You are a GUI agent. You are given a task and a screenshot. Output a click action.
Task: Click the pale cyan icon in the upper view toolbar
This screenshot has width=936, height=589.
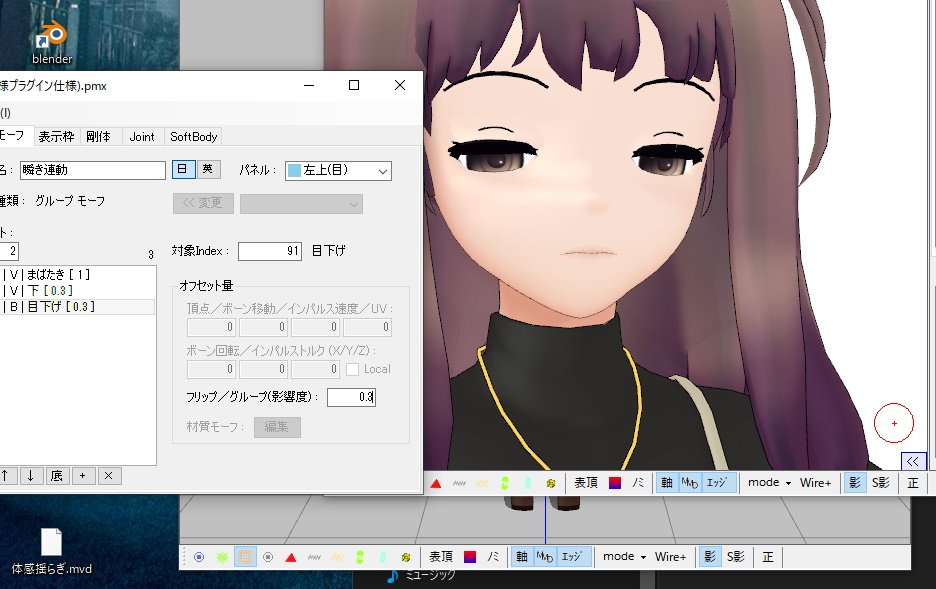[528, 483]
